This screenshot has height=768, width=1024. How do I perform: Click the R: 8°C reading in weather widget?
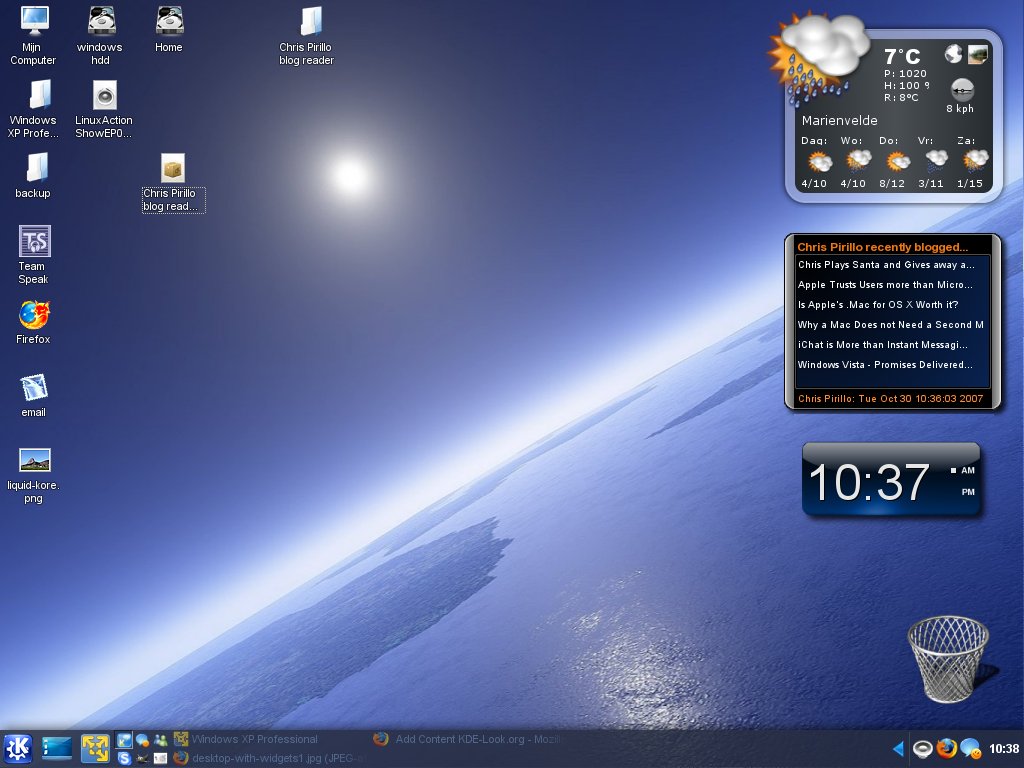pos(901,97)
